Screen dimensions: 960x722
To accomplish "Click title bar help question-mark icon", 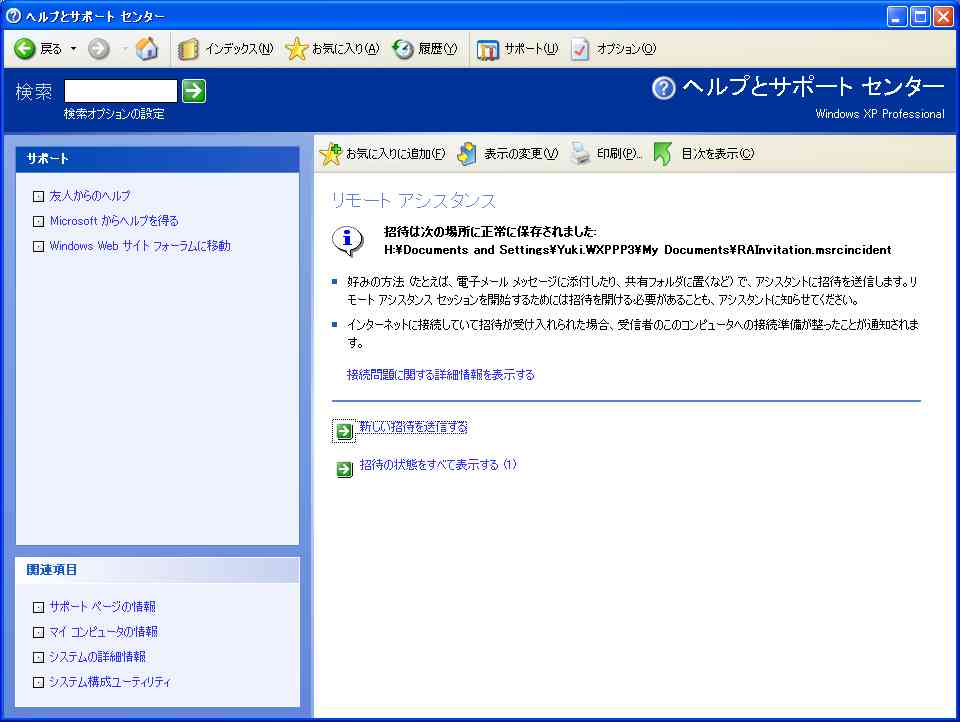I will coord(13,16).
